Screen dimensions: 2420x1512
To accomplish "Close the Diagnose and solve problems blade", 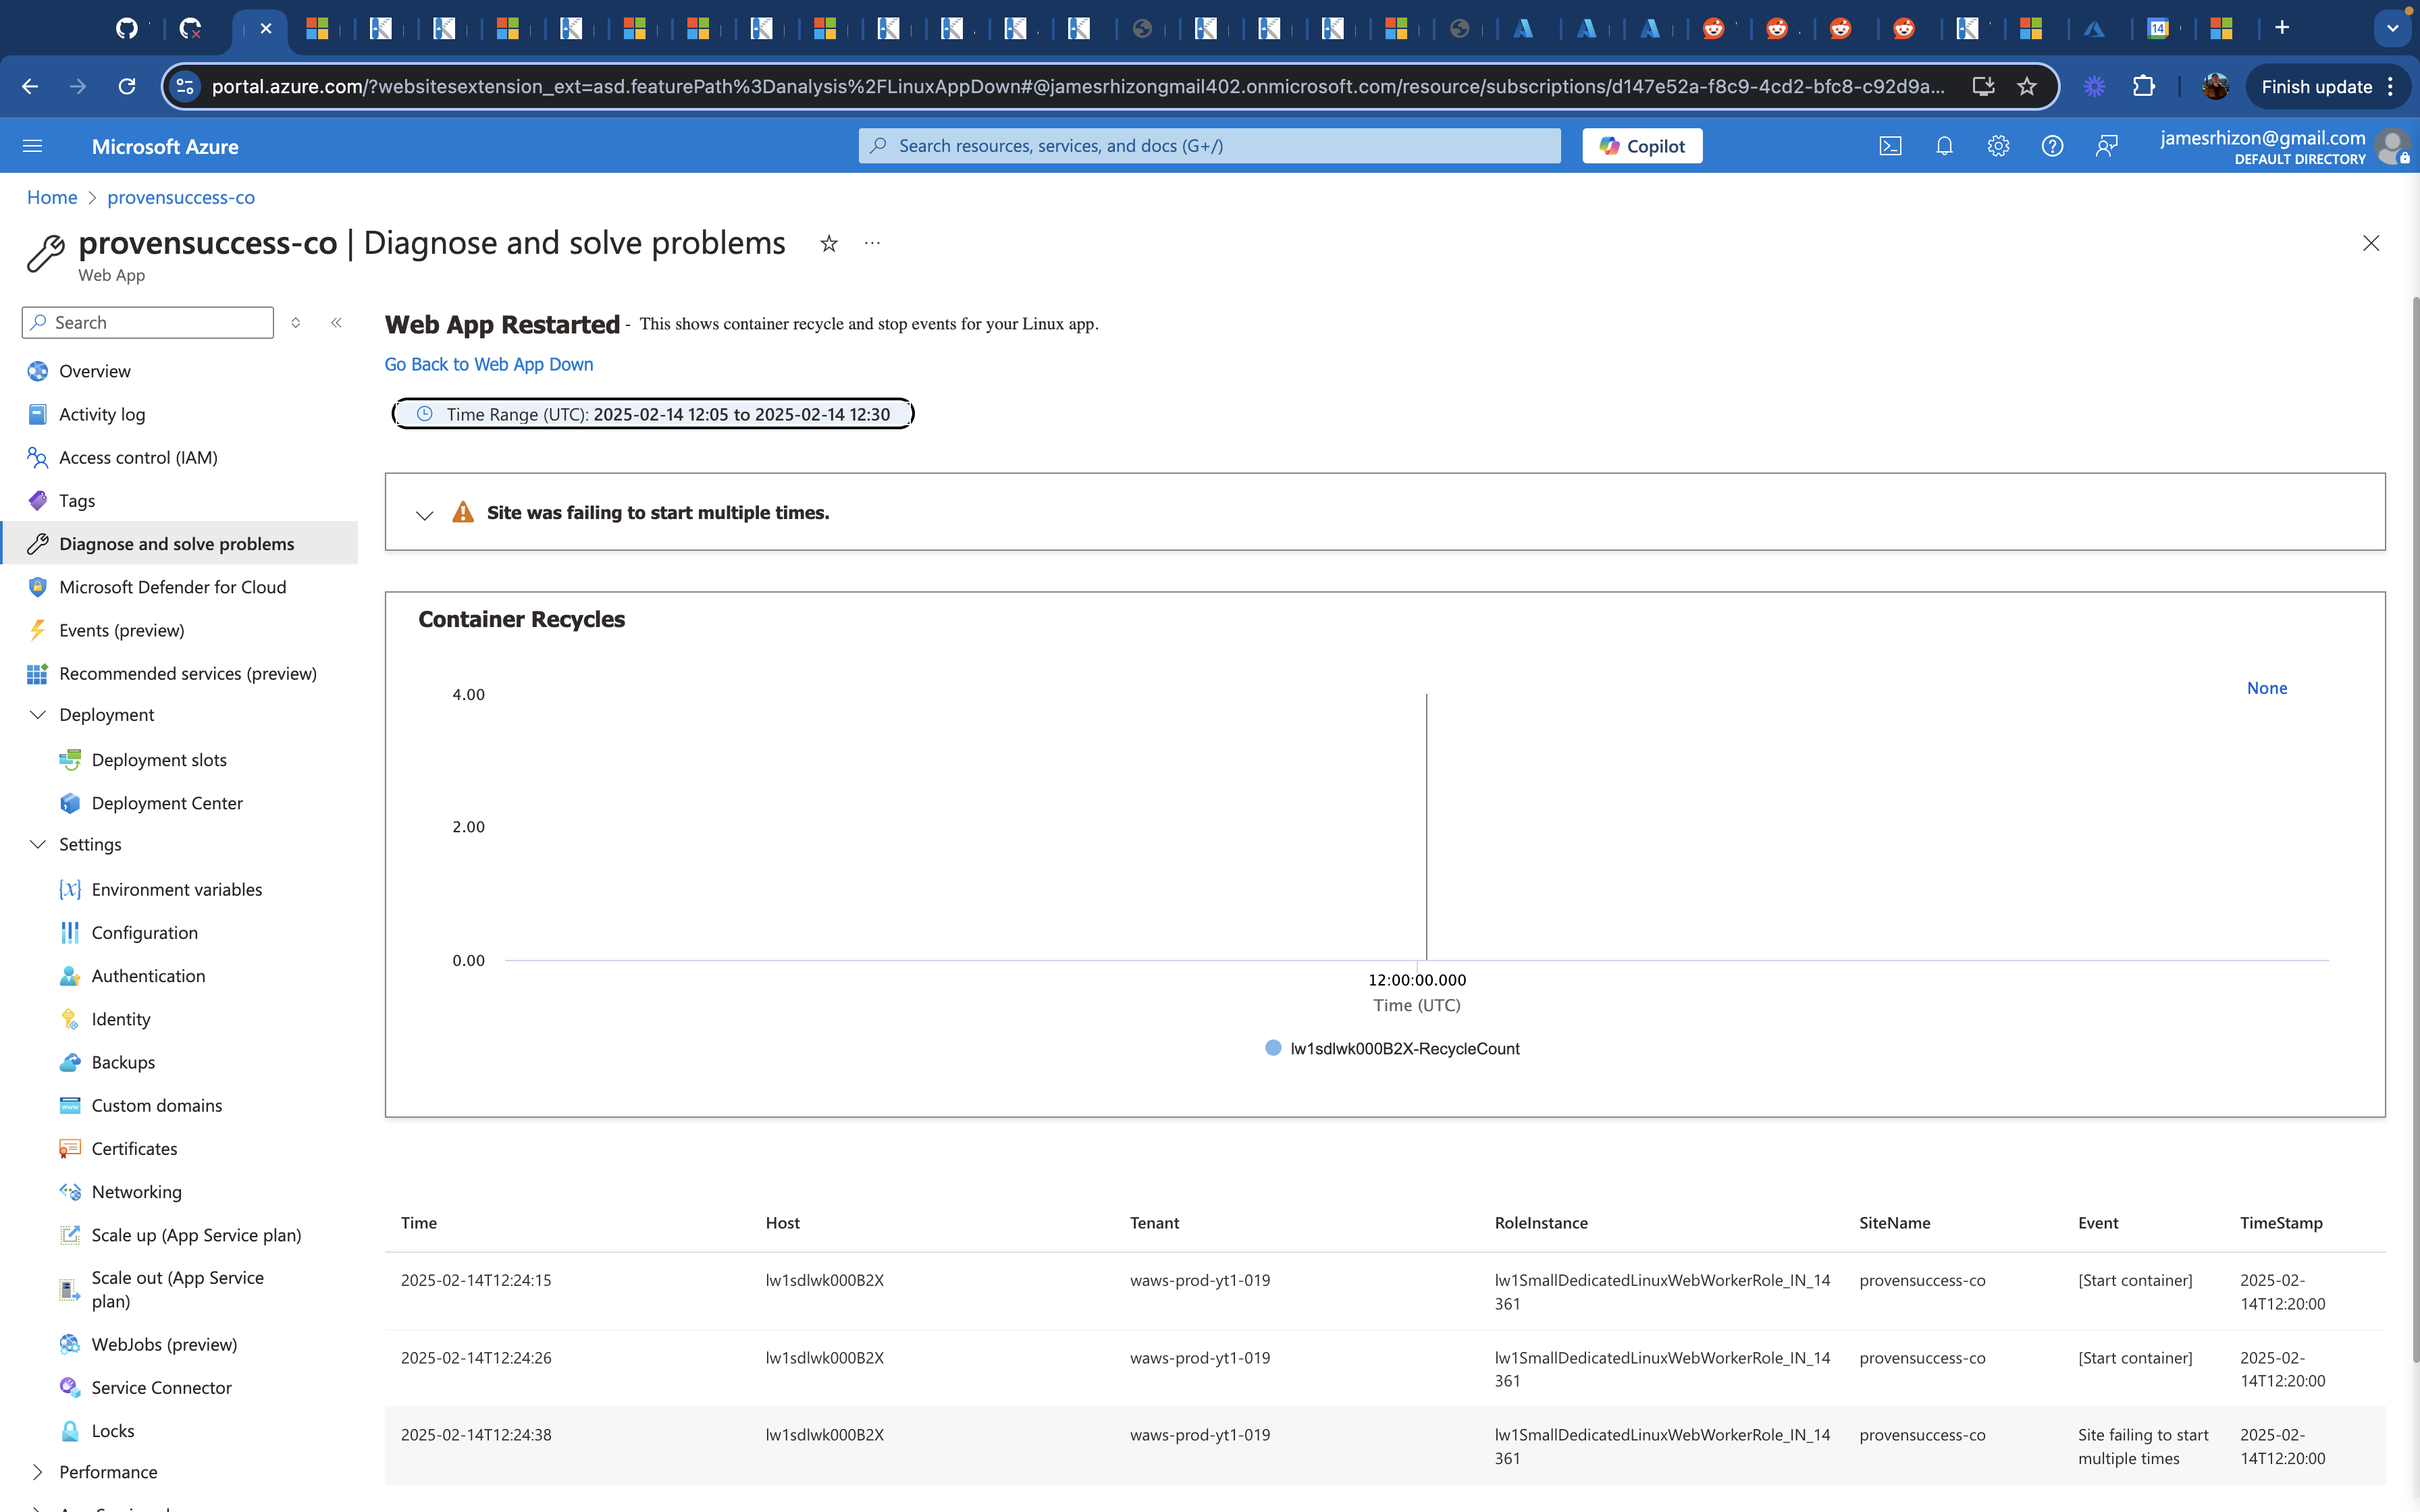I will (x=2371, y=243).
